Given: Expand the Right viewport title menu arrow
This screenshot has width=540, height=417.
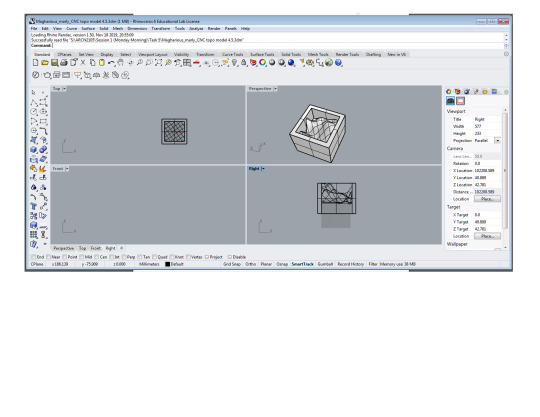Looking at the screenshot, I should (263, 169).
